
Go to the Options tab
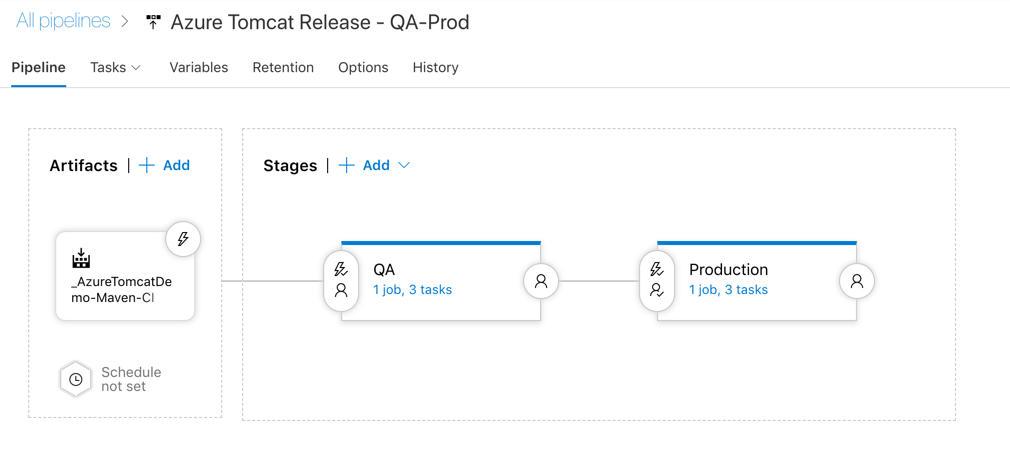[x=363, y=68]
